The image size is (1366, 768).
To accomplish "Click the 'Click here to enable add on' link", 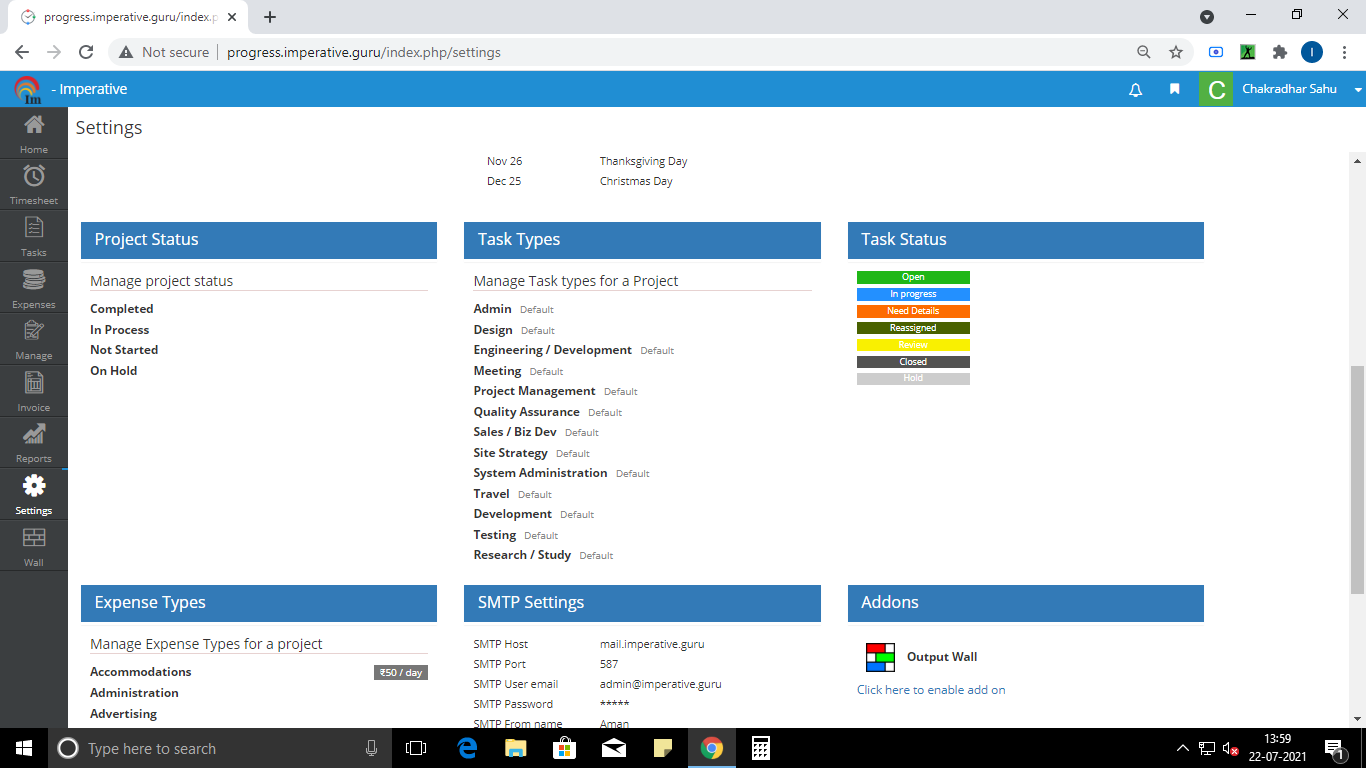I will (x=931, y=690).
